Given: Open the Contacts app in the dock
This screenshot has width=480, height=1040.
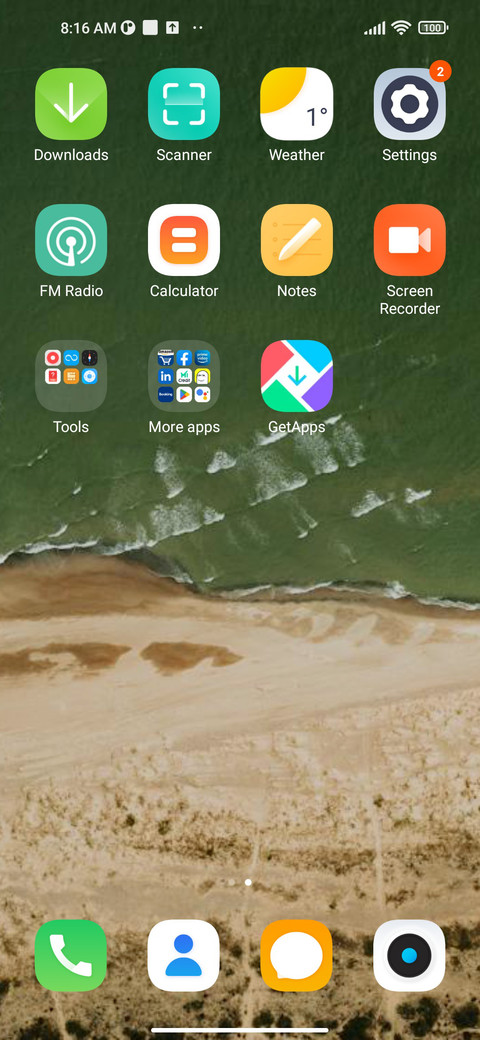Looking at the screenshot, I should tap(184, 955).
